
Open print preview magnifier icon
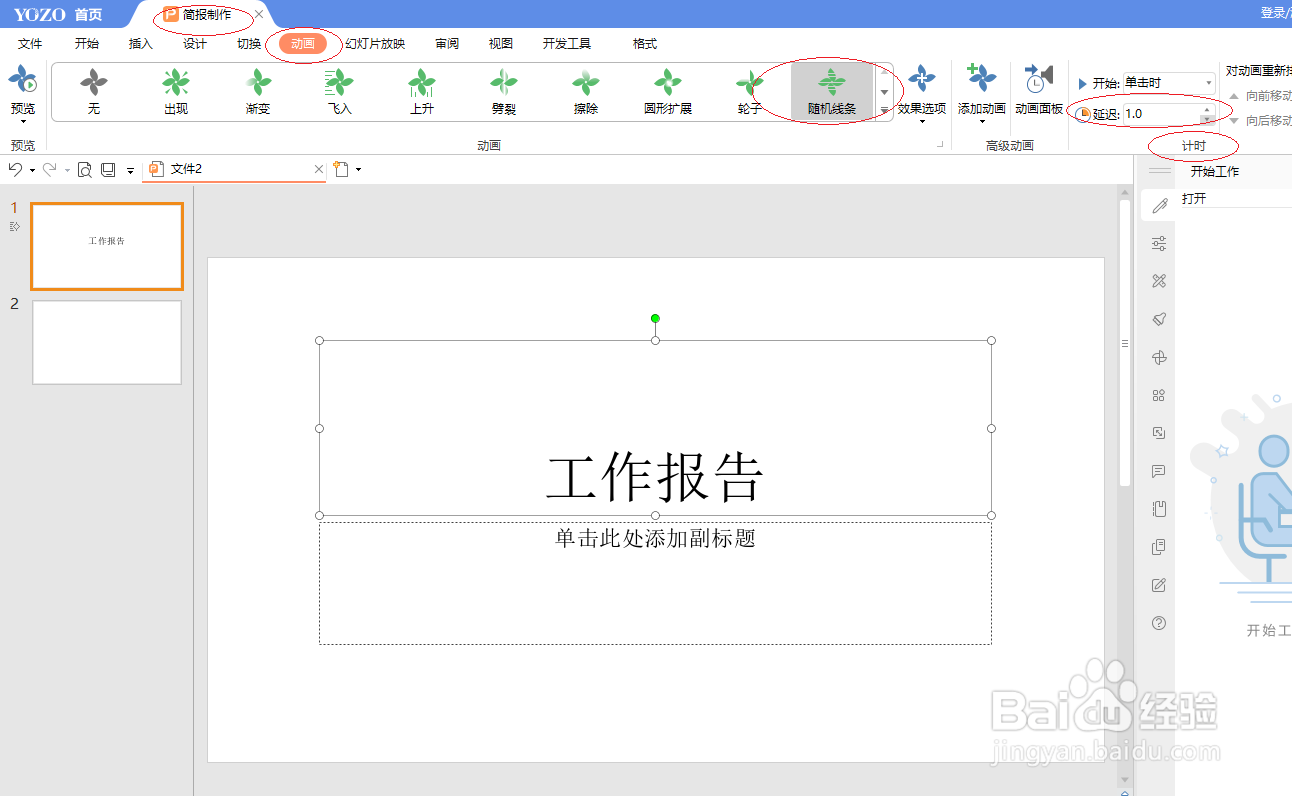(x=85, y=170)
